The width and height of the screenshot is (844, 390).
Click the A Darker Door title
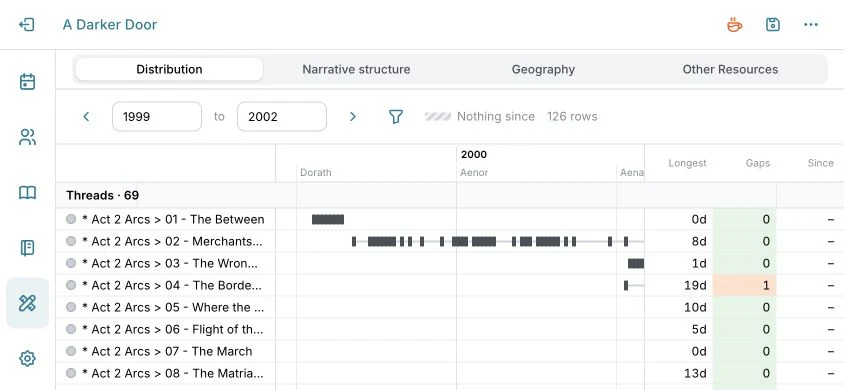[x=110, y=25]
